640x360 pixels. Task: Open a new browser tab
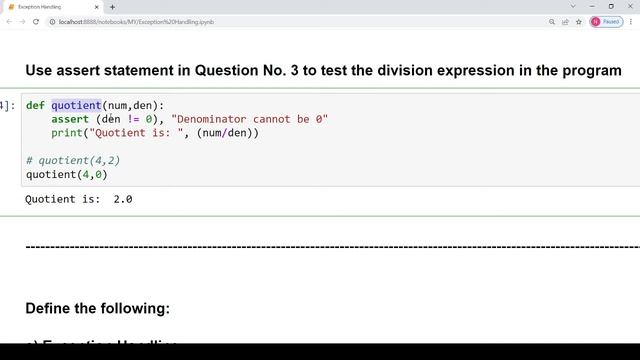pyautogui.click(x=112, y=7)
